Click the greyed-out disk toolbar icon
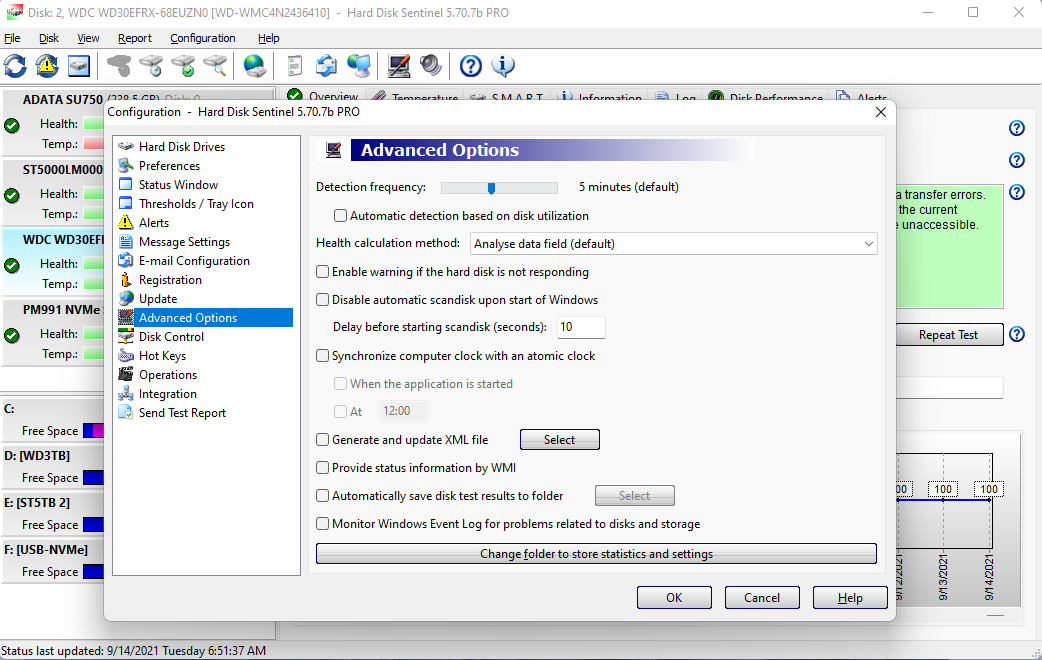The image size is (1042, 660). pyautogui.click(x=119, y=66)
